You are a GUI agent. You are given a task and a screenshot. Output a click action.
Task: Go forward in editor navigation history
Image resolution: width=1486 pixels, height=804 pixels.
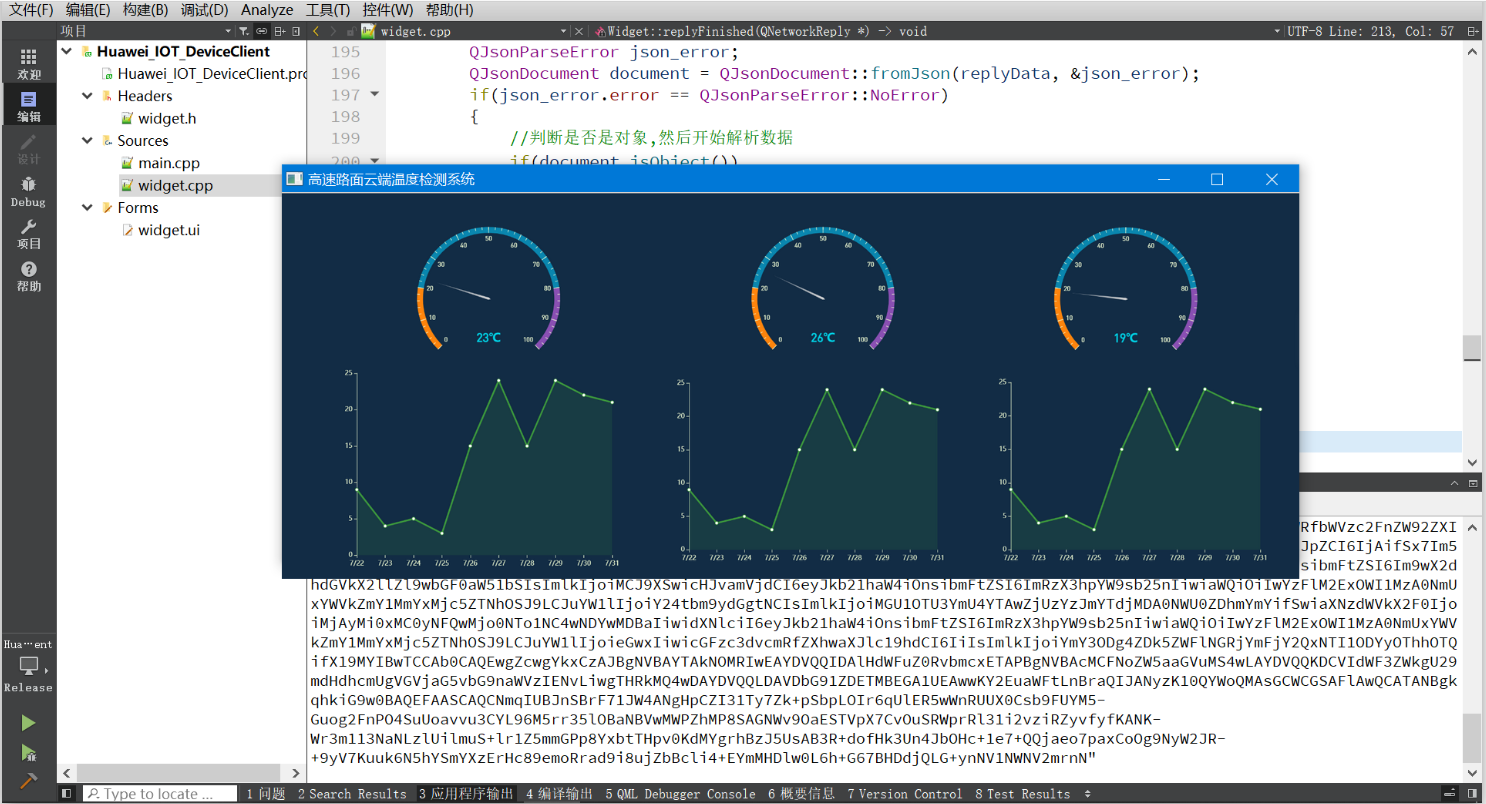(334, 31)
